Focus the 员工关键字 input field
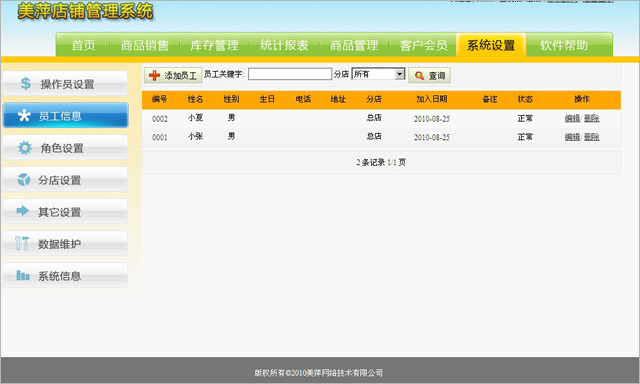Viewport: 640px width, 384px height. coord(290,74)
